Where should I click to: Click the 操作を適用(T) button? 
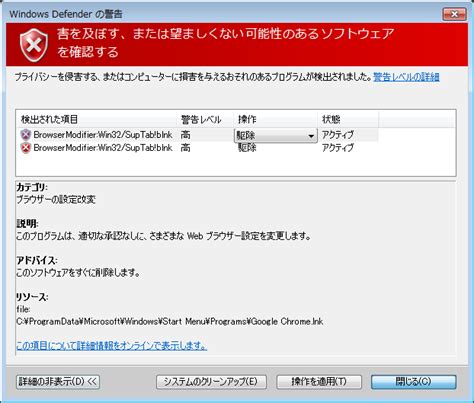pyautogui.click(x=319, y=382)
